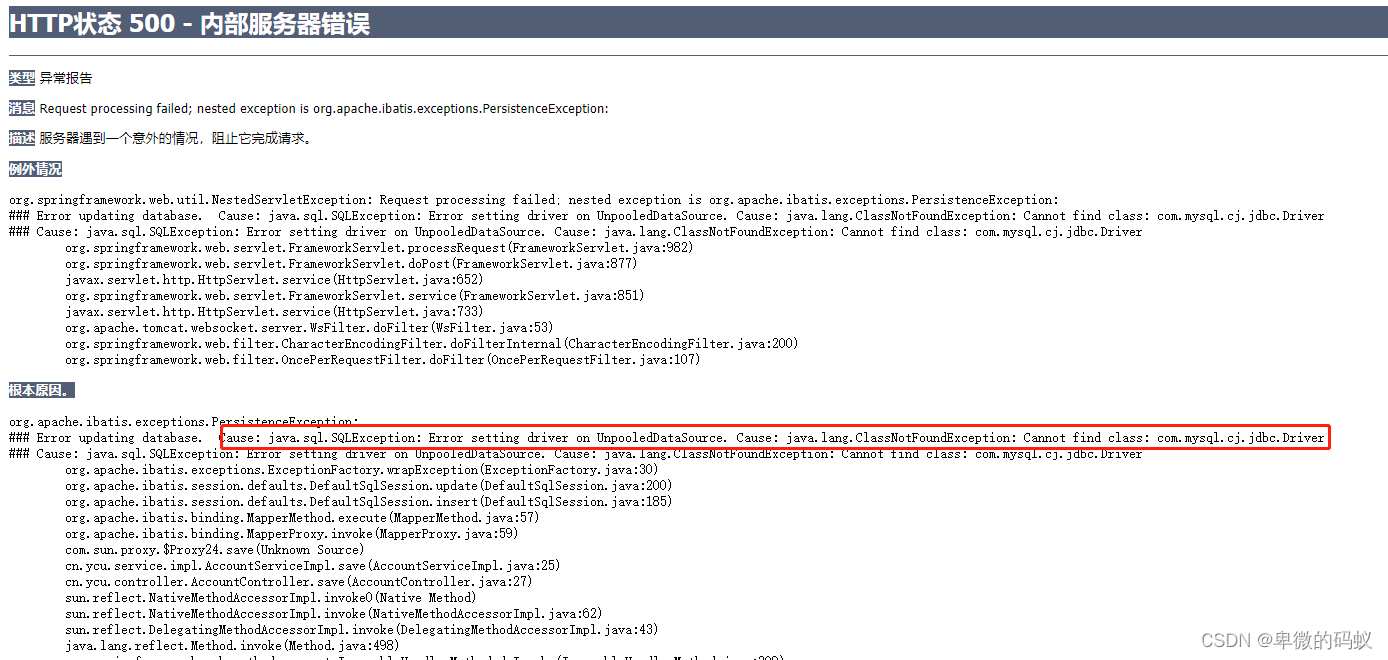Select the 根本原因 section header
The image size is (1388, 660).
pyautogui.click(x=39, y=388)
